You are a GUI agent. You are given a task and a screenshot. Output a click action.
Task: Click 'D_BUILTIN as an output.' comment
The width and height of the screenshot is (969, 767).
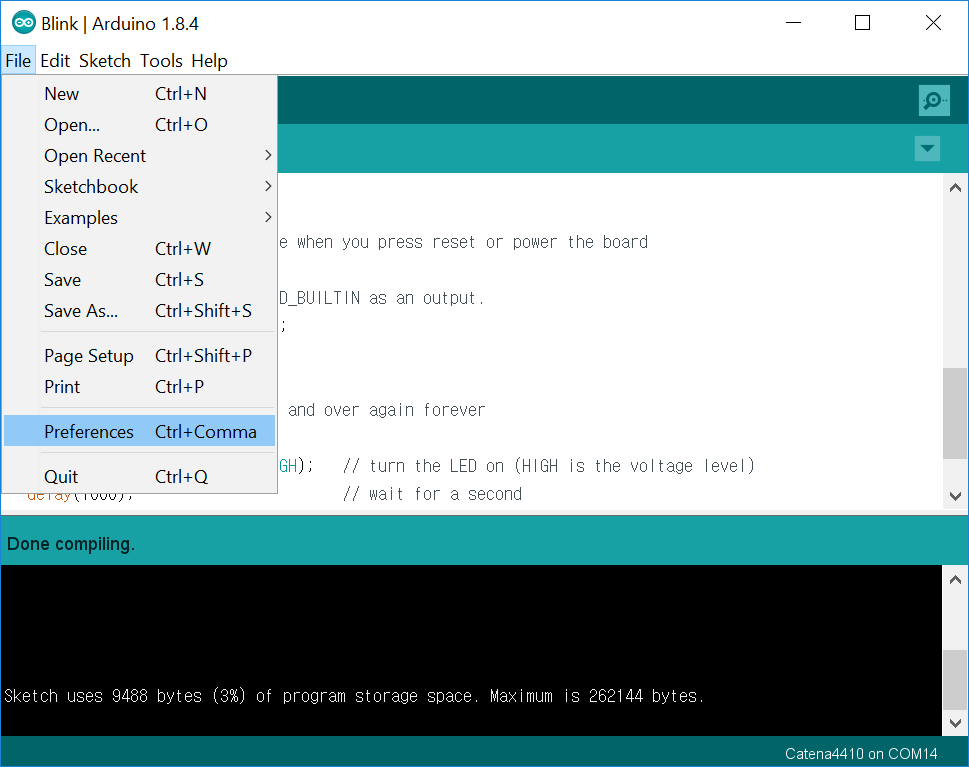click(x=381, y=298)
